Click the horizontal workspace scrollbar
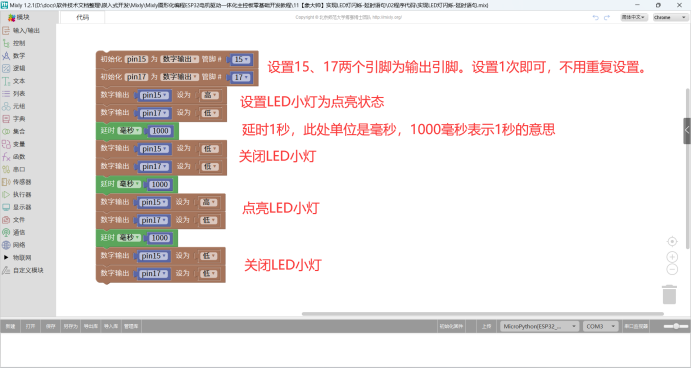 [x=482, y=314]
